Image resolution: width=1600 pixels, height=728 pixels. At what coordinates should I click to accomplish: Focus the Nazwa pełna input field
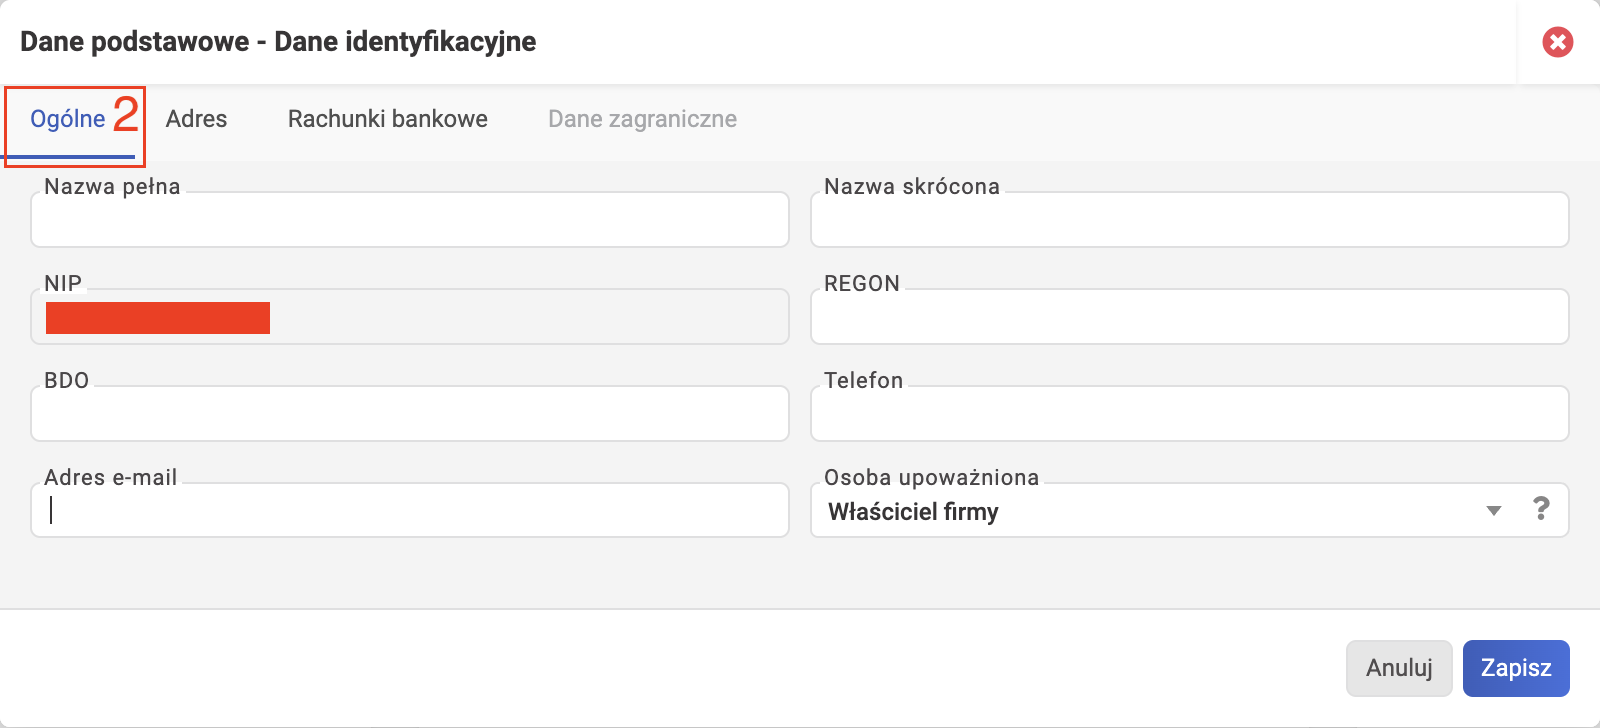tap(410, 220)
